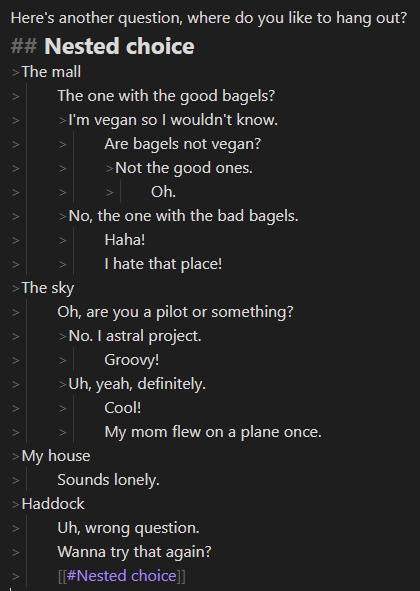
Task: Click the [[#Nested choice]] wiki link
Action: pos(122,576)
